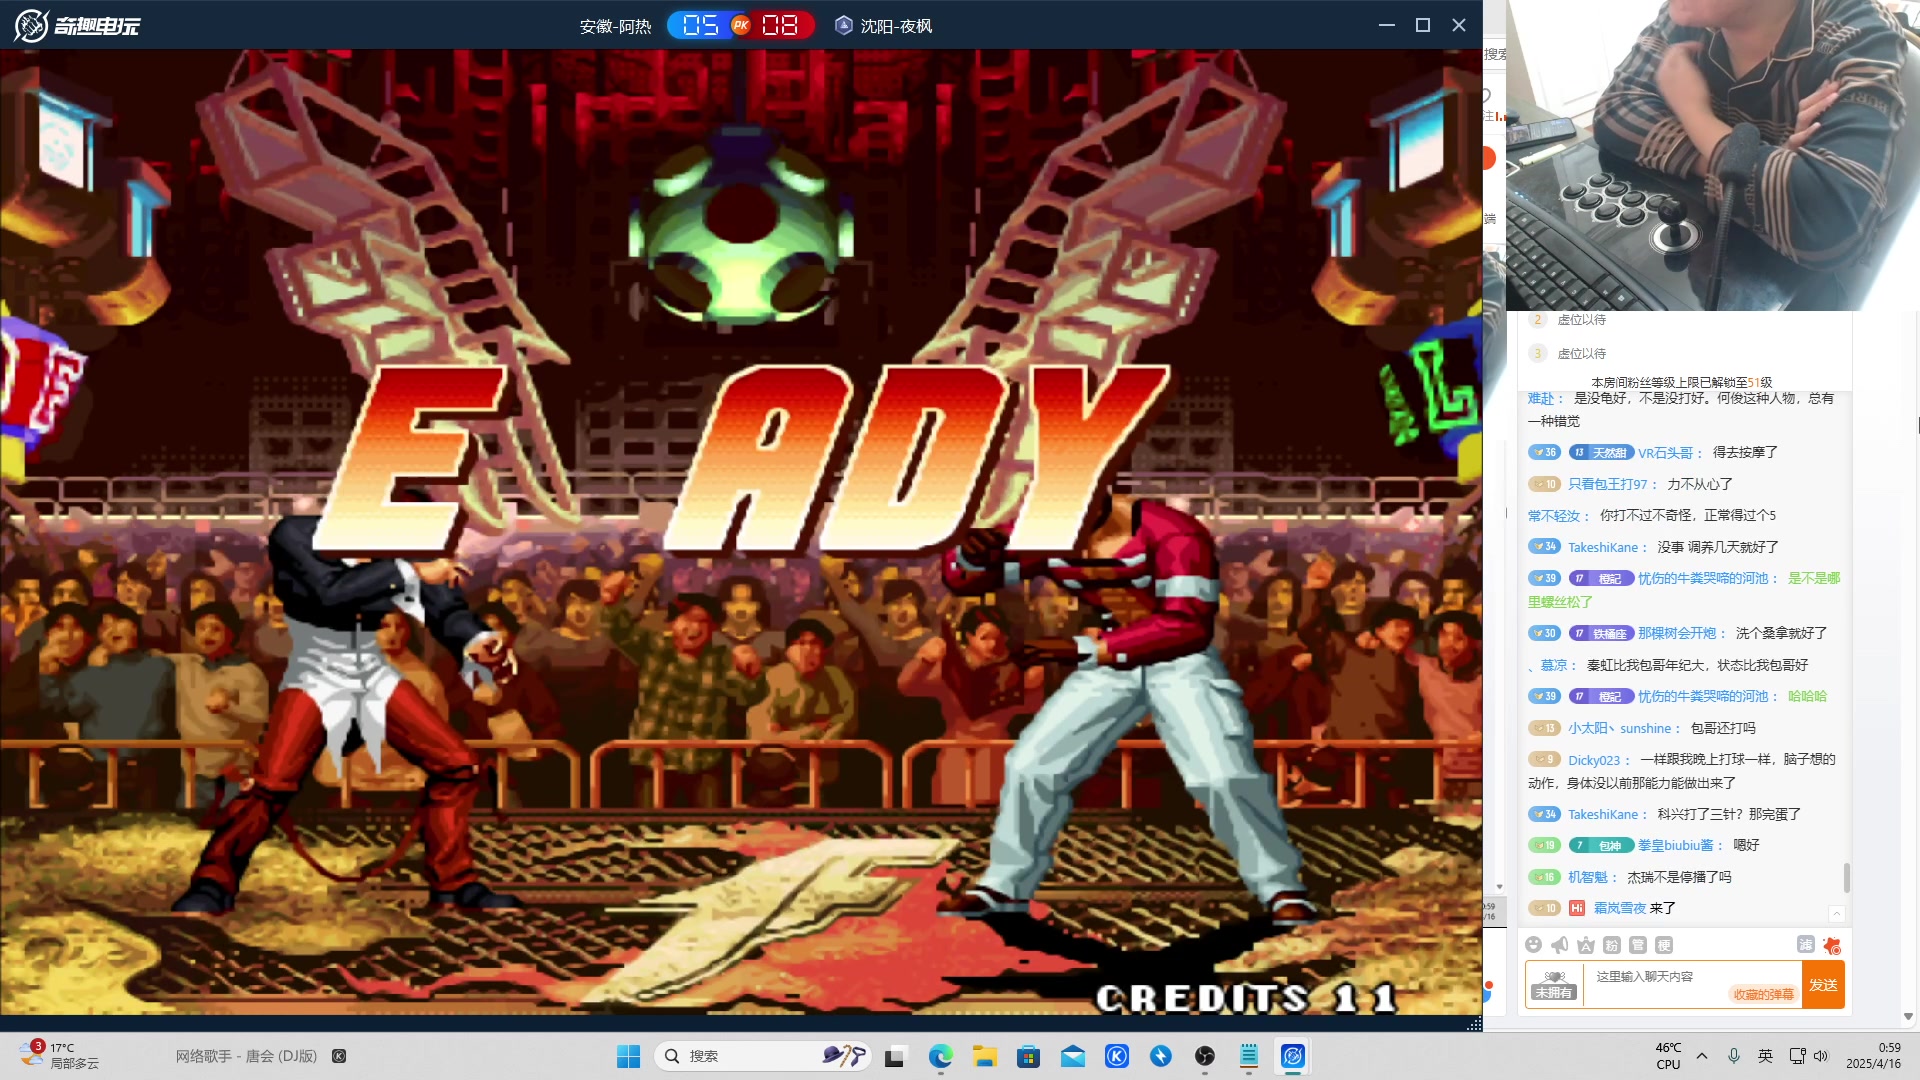1920x1080 pixels.
Task: Click username 常不轻女 in the chat
Action: (x=1554, y=516)
